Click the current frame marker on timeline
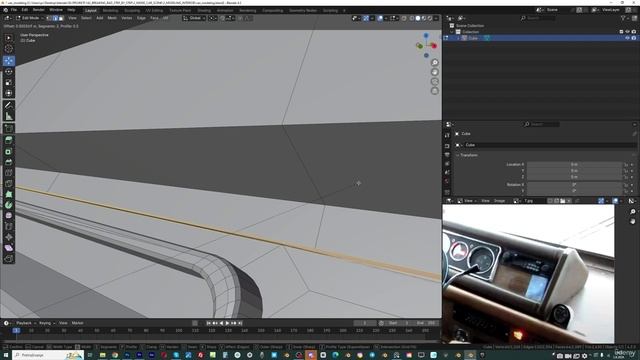The image size is (640, 360). pos(16,330)
